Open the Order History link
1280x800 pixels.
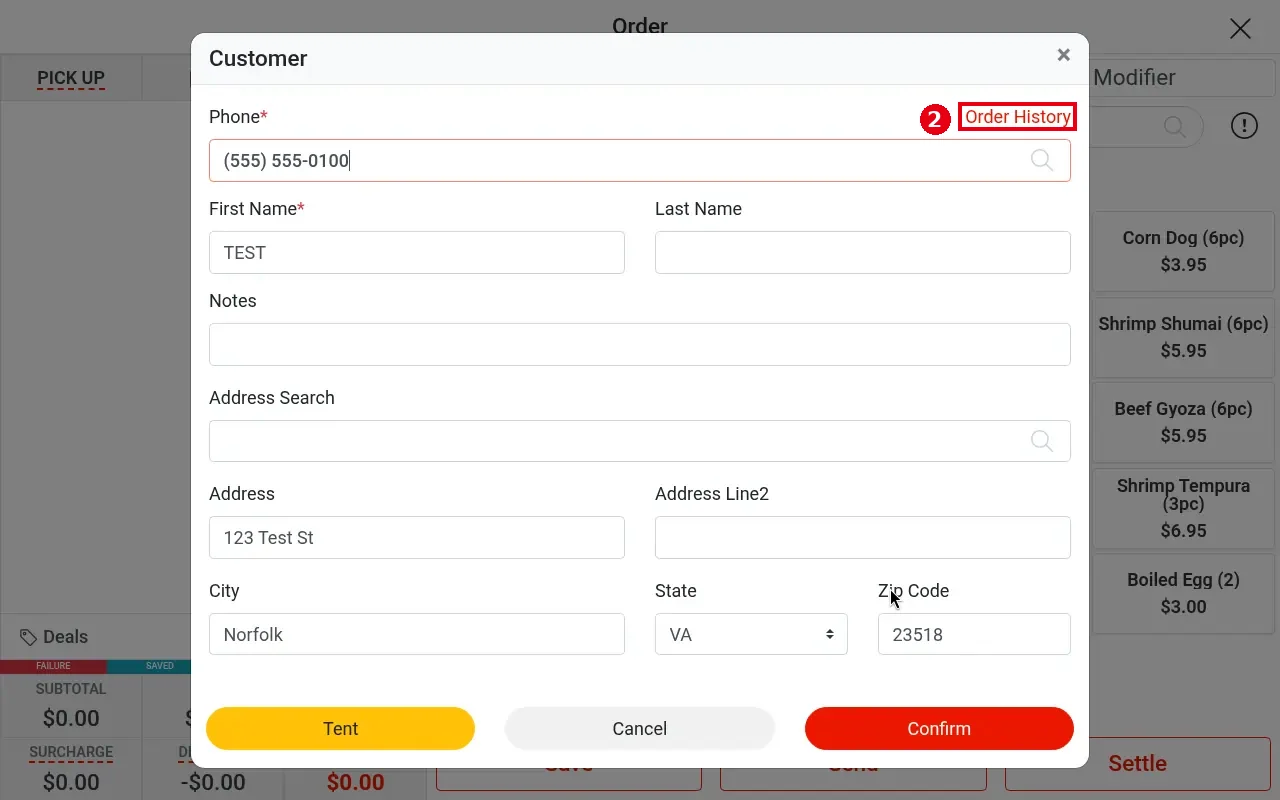tap(1018, 117)
